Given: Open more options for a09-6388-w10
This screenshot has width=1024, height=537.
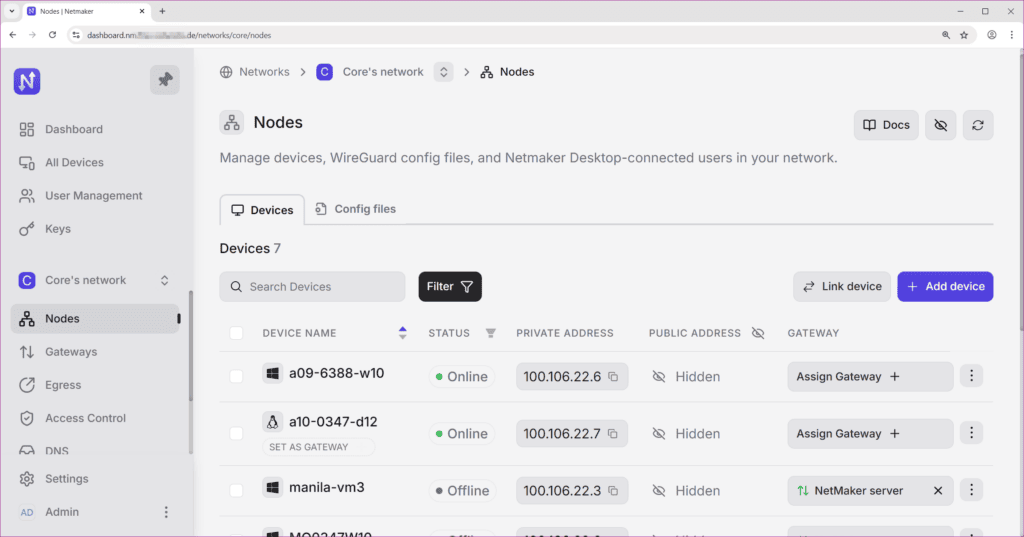Looking at the screenshot, I should click(971, 376).
